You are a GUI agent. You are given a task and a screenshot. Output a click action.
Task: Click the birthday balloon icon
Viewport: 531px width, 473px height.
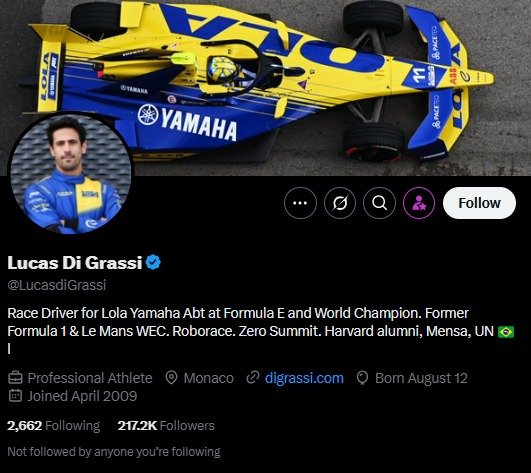click(362, 378)
